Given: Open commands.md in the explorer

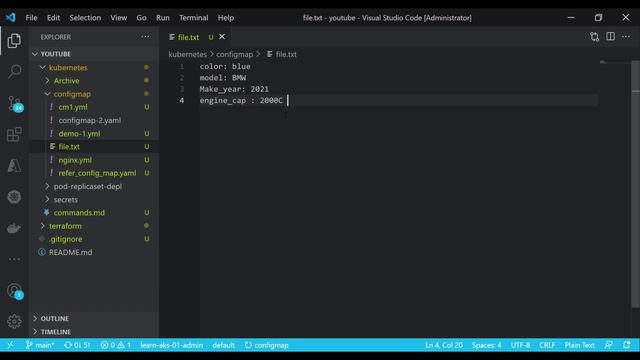Looking at the screenshot, I should [94, 213].
